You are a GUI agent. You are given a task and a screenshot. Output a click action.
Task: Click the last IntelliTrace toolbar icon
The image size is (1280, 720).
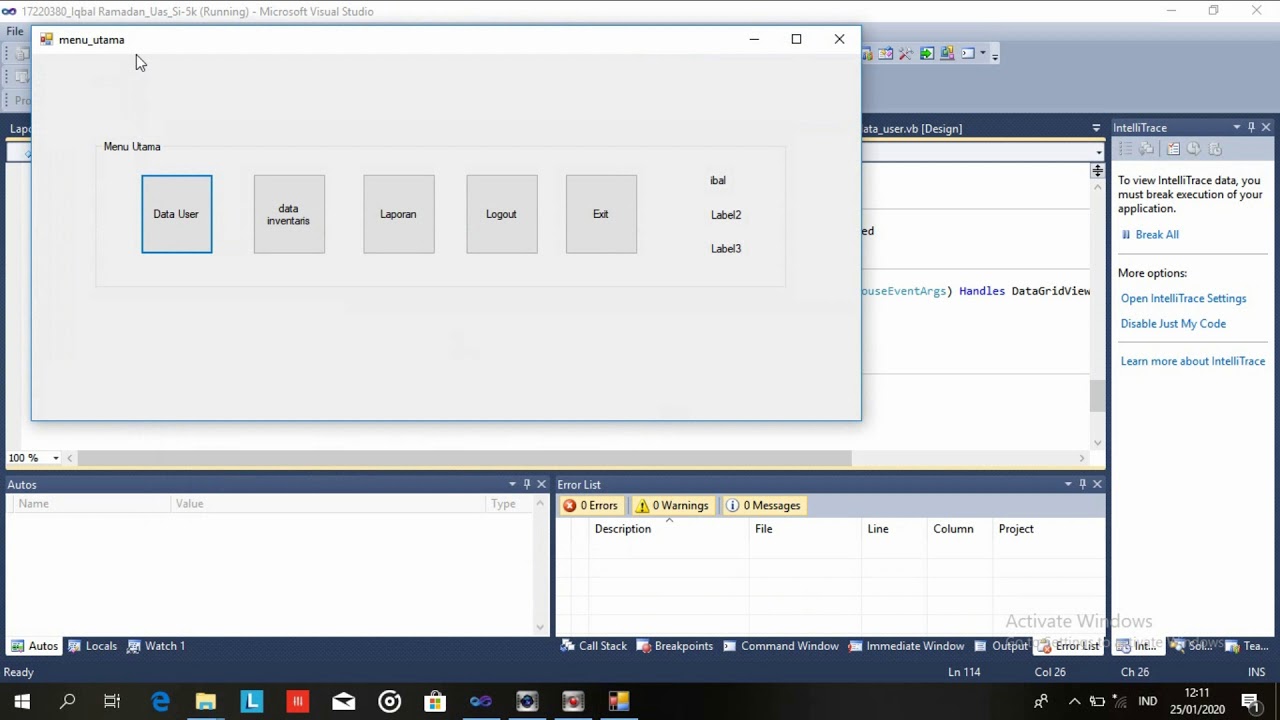click(1215, 149)
